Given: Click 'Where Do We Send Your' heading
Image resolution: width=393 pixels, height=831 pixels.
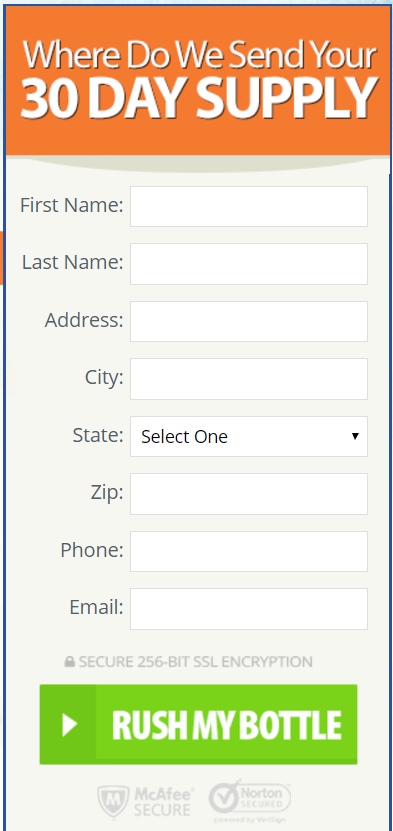Looking at the screenshot, I should 200,56.
